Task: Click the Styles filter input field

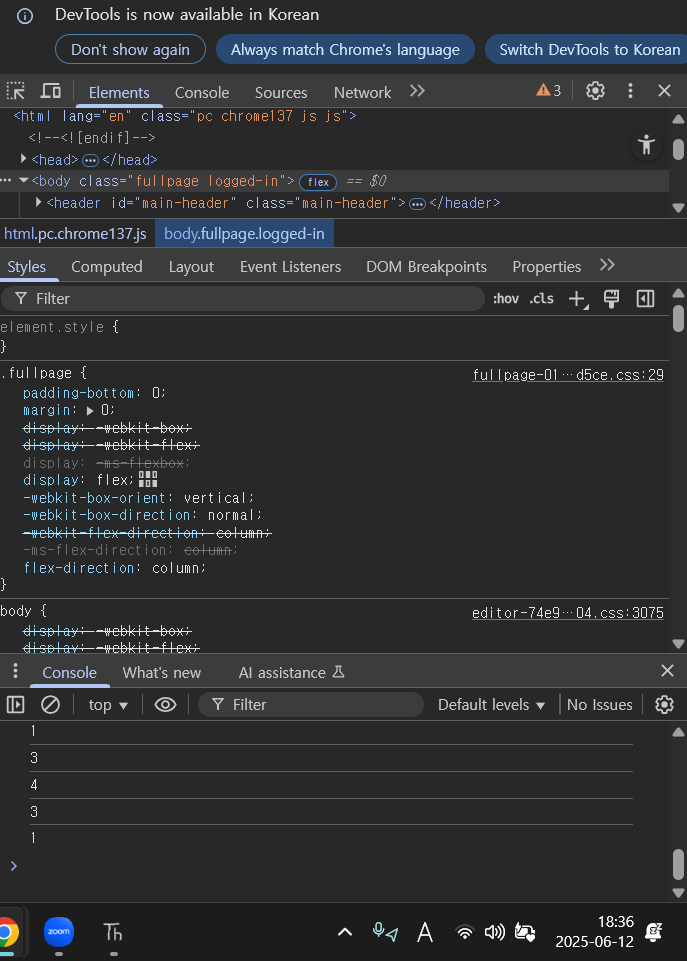Action: click(x=242, y=298)
